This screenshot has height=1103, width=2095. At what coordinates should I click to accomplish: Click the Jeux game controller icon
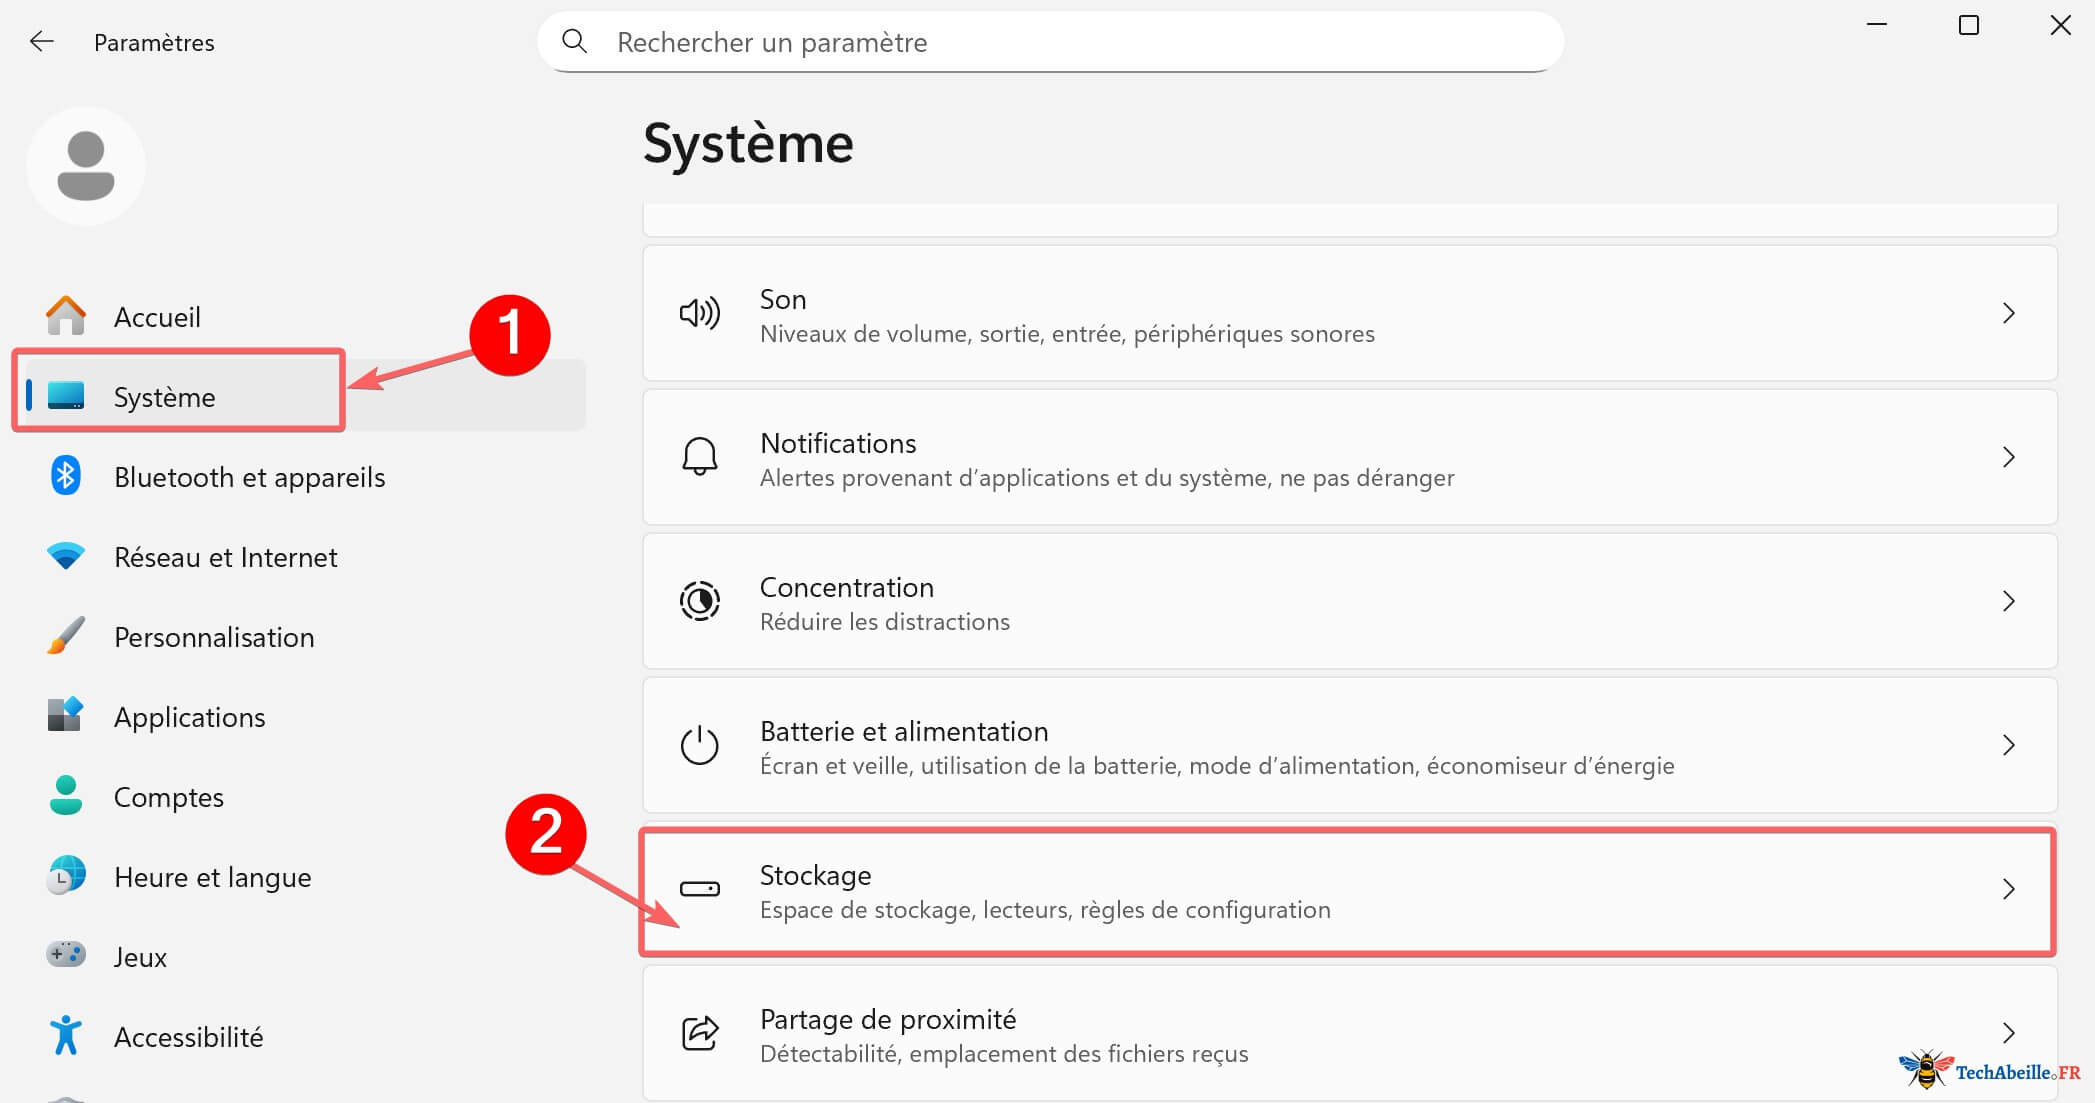coord(65,957)
